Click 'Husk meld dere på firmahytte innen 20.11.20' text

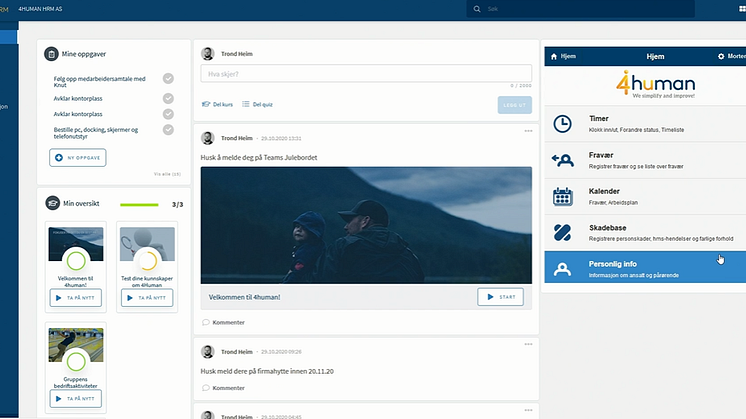coord(267,371)
